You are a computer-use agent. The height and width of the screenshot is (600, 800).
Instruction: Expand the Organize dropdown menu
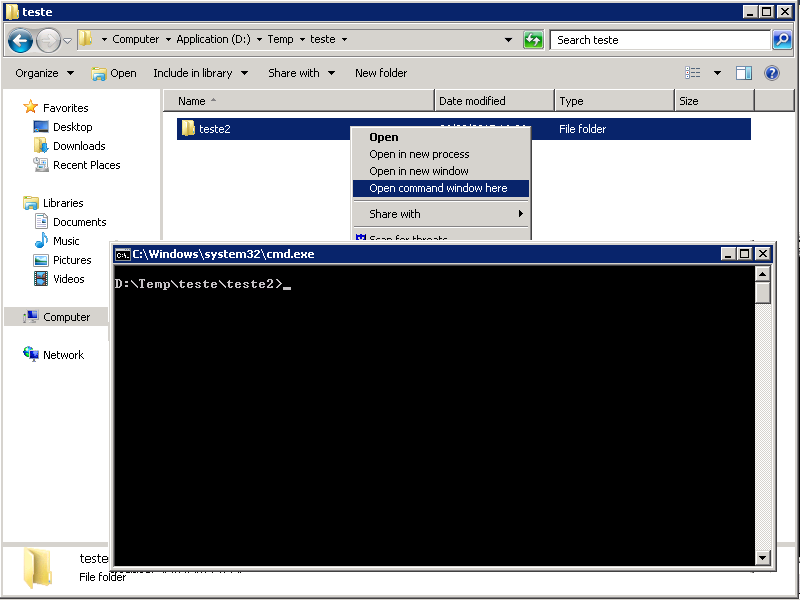click(x=45, y=73)
